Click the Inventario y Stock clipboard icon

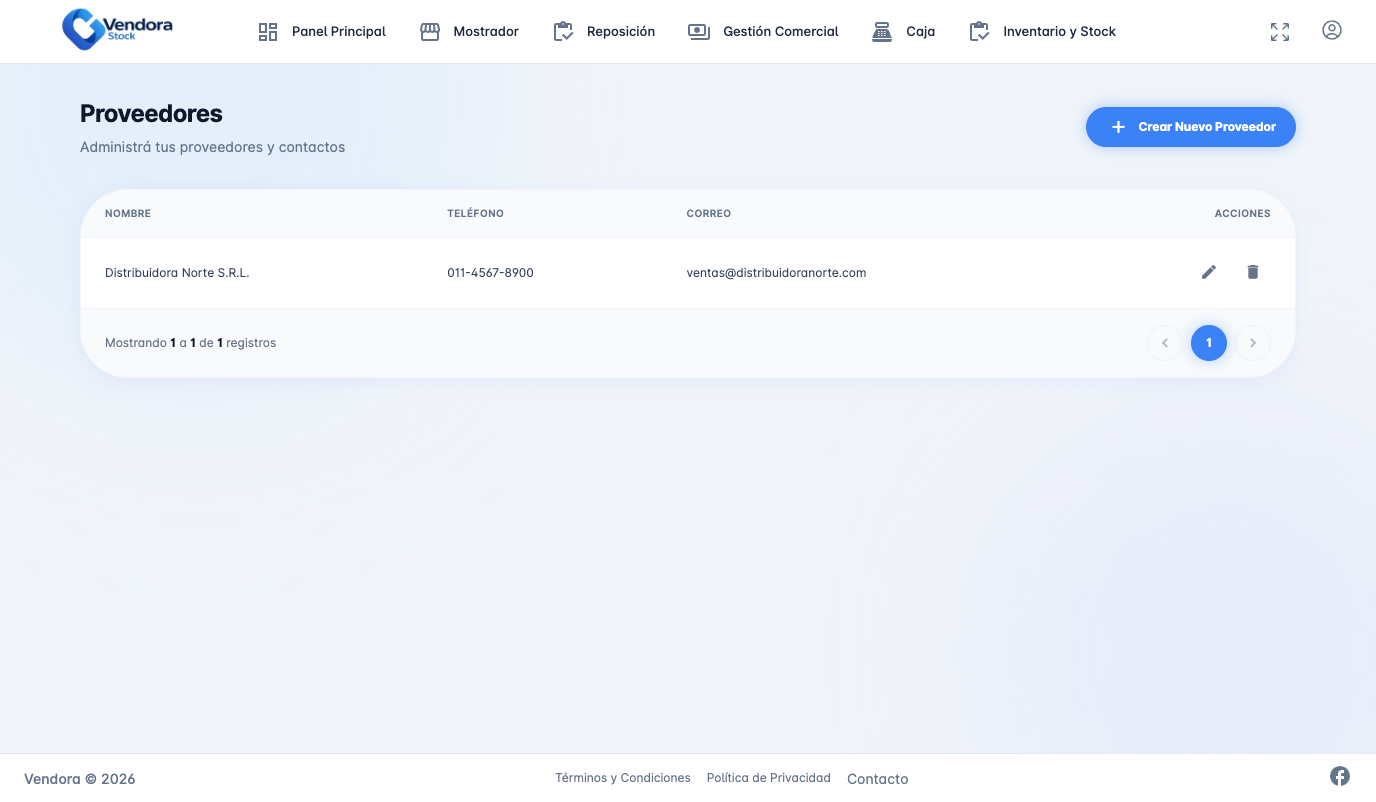[x=979, y=32]
